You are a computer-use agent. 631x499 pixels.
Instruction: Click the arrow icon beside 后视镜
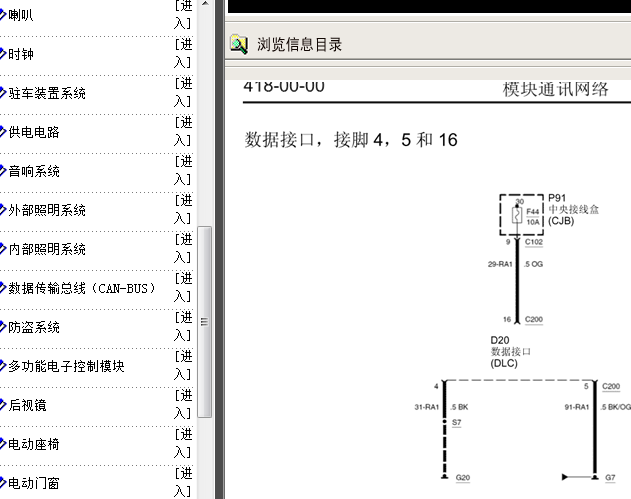pyautogui.click(x=3, y=406)
